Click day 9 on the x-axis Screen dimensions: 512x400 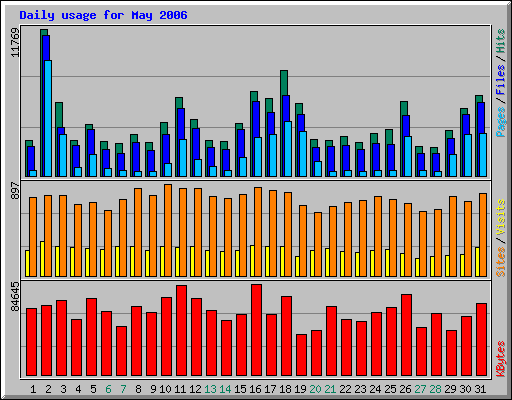click(153, 389)
